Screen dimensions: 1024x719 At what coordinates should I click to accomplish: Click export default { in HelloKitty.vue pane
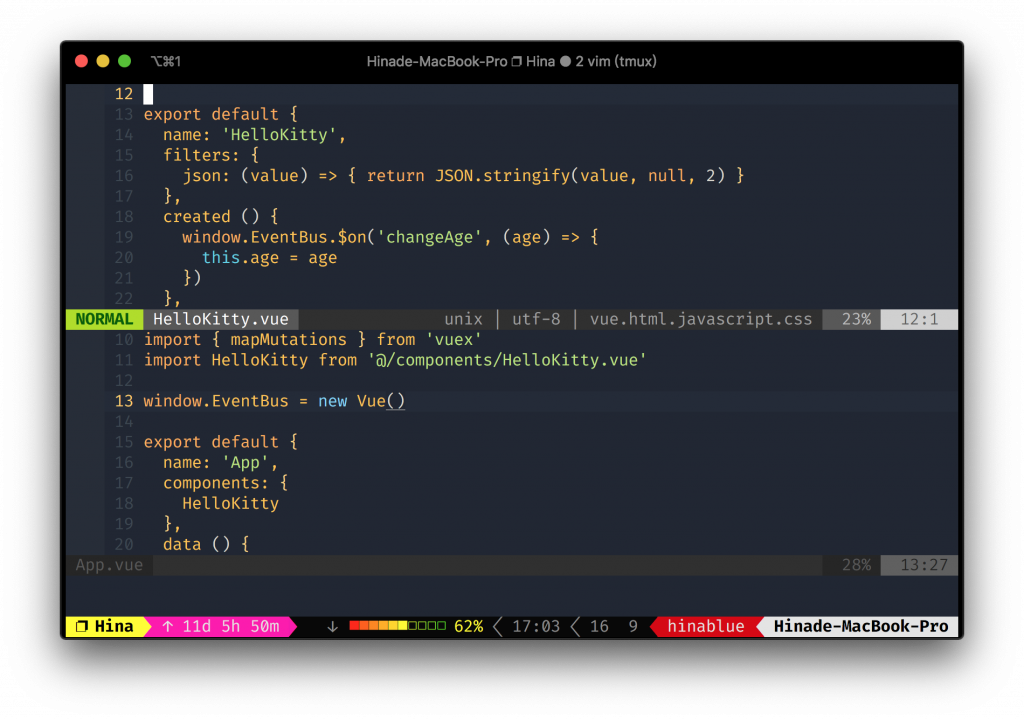point(221,114)
